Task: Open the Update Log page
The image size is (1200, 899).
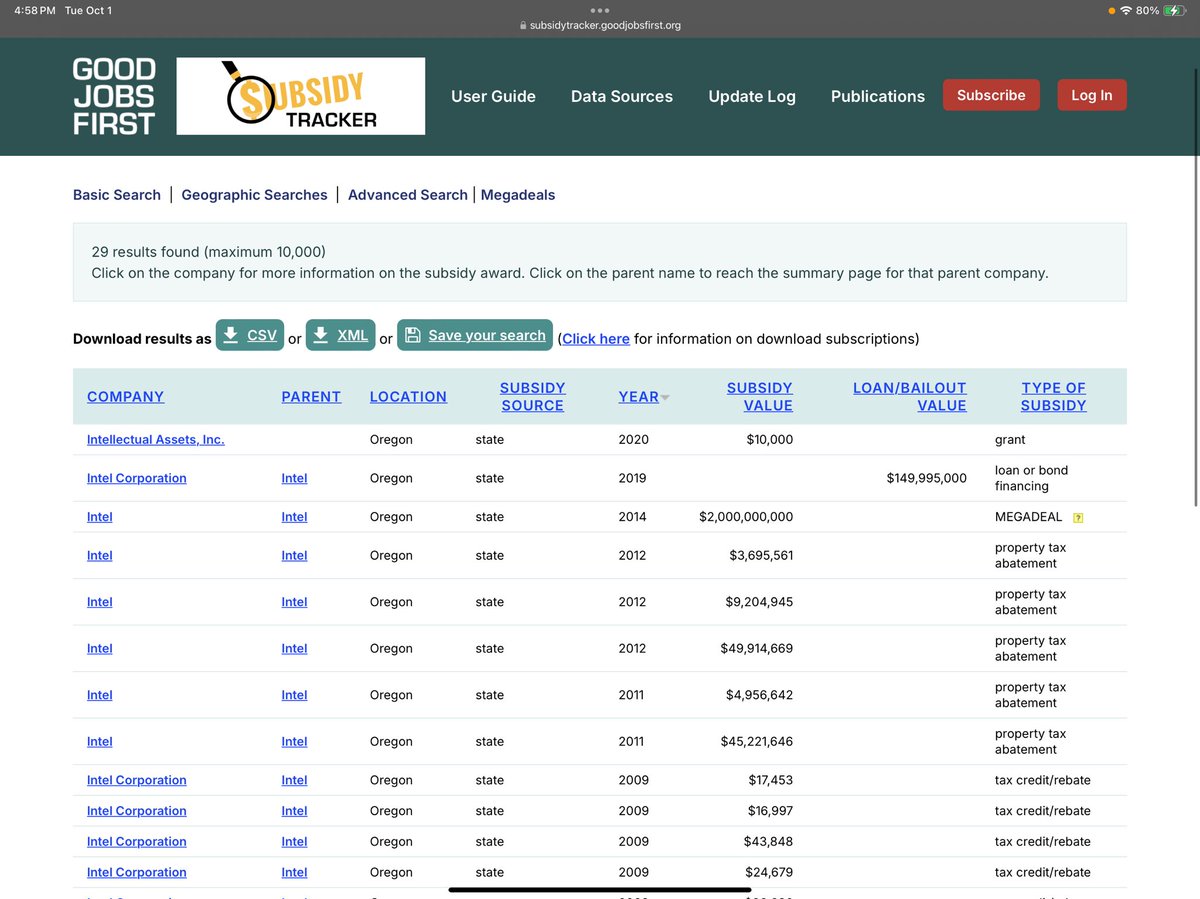Action: [752, 96]
